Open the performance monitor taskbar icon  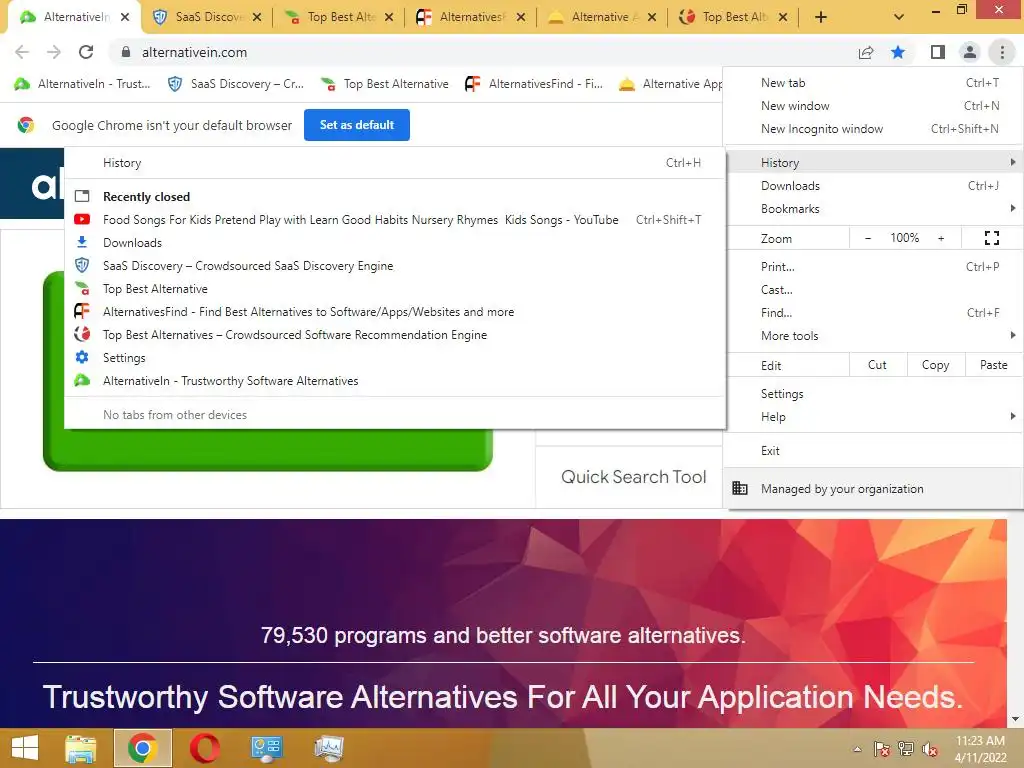pyautogui.click(x=328, y=748)
